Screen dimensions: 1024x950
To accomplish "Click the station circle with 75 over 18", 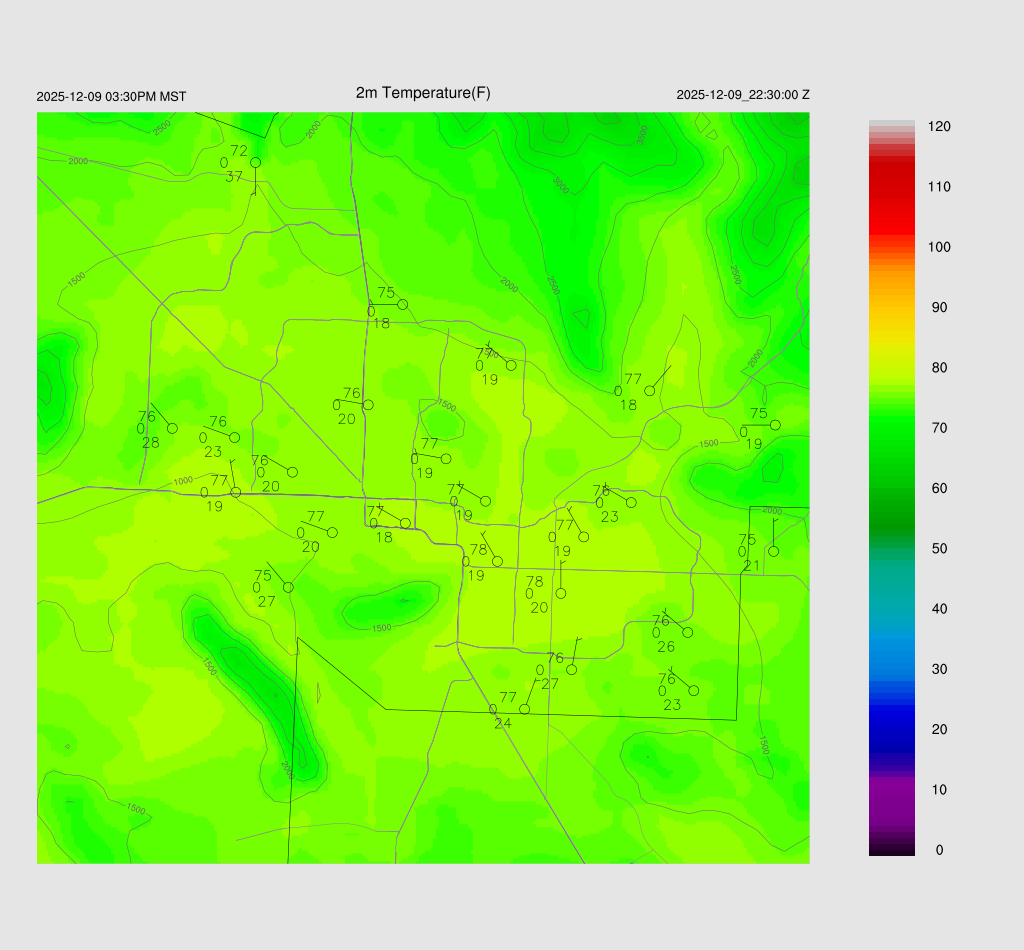I will pos(402,304).
